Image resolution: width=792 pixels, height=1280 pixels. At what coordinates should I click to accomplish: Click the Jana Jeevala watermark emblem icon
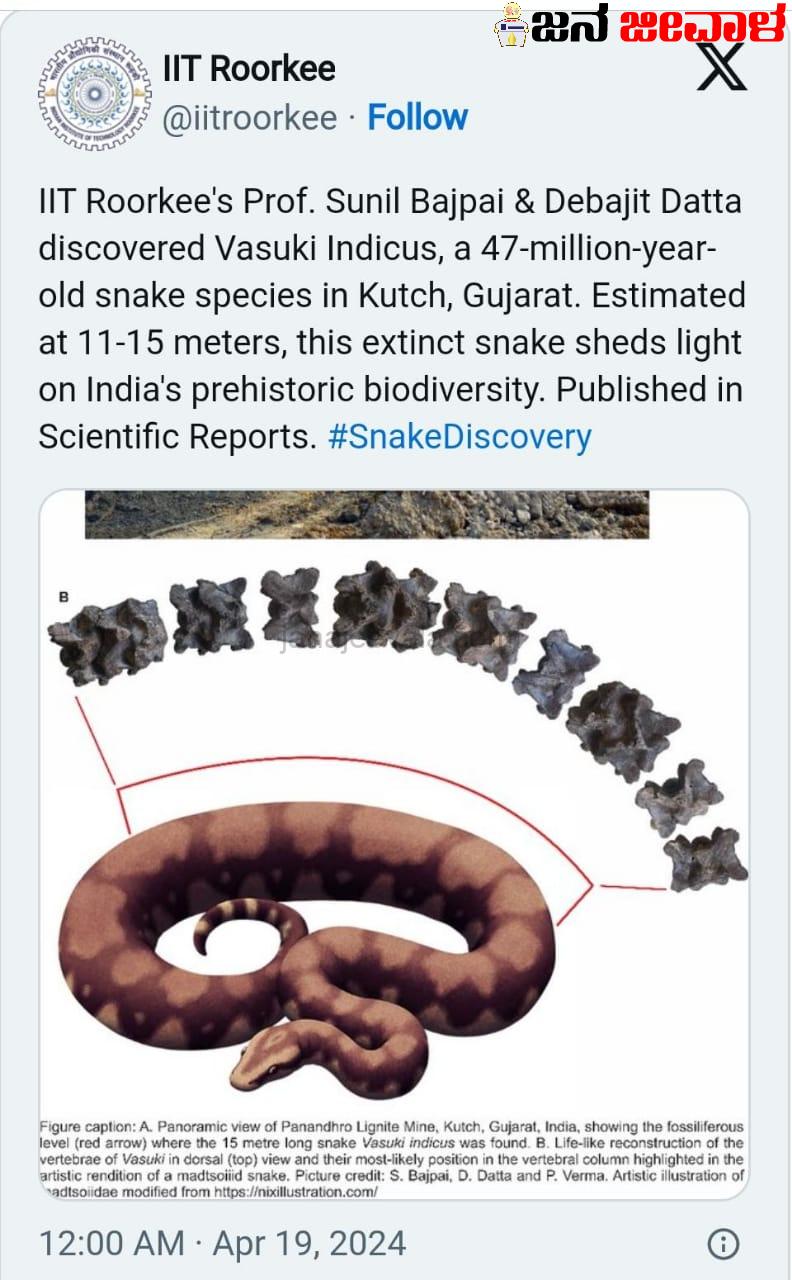click(x=511, y=24)
